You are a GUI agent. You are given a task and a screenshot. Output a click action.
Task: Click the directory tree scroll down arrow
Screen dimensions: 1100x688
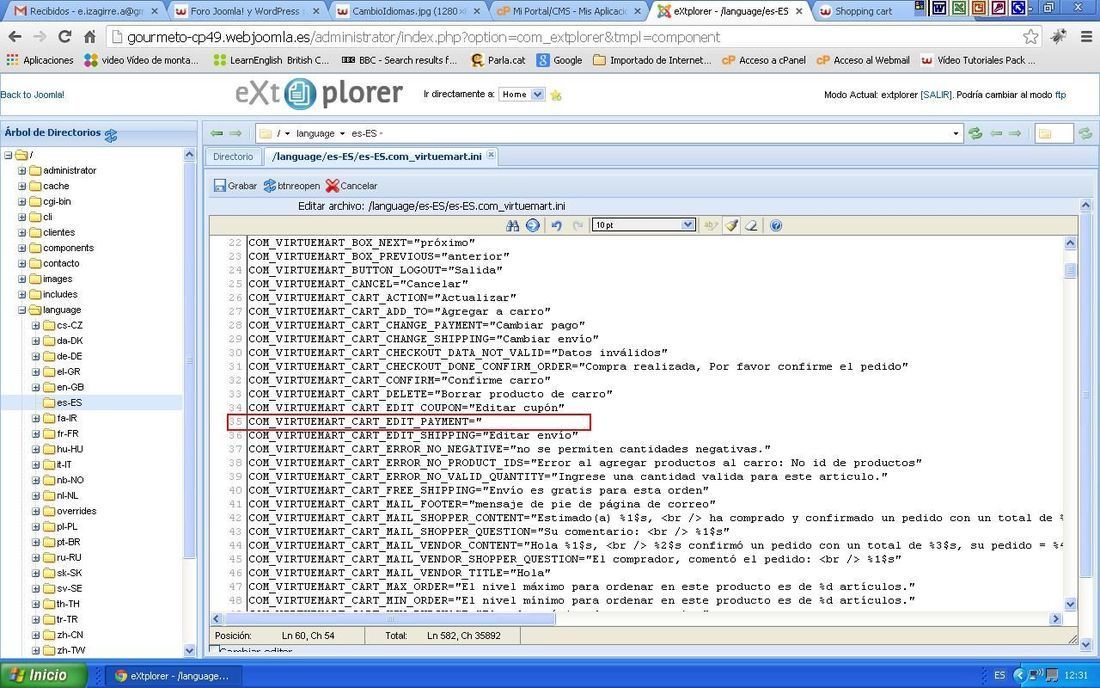click(x=189, y=650)
